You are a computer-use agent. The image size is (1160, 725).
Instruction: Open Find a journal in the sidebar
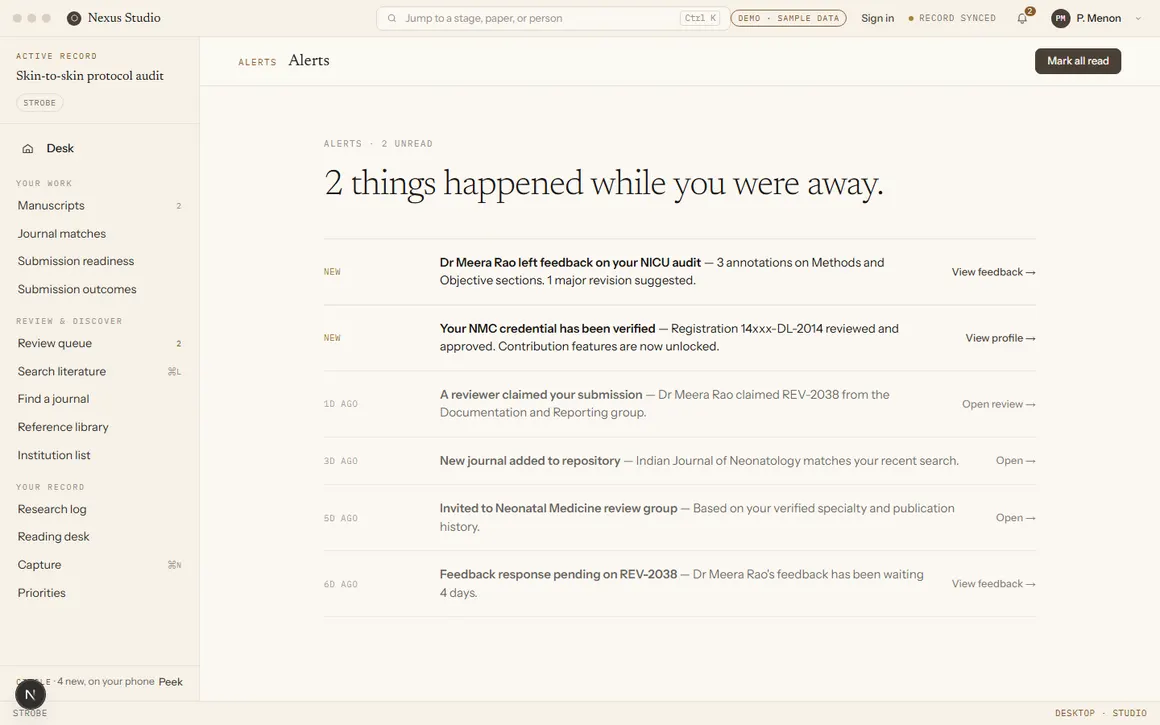100,399
